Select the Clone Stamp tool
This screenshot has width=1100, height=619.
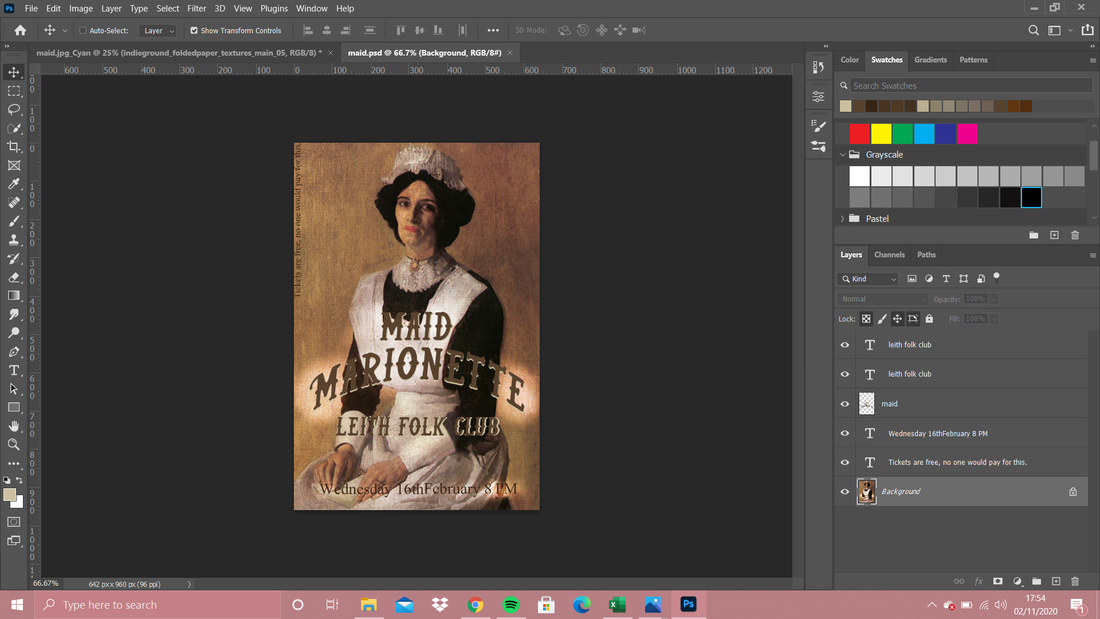tap(14, 240)
